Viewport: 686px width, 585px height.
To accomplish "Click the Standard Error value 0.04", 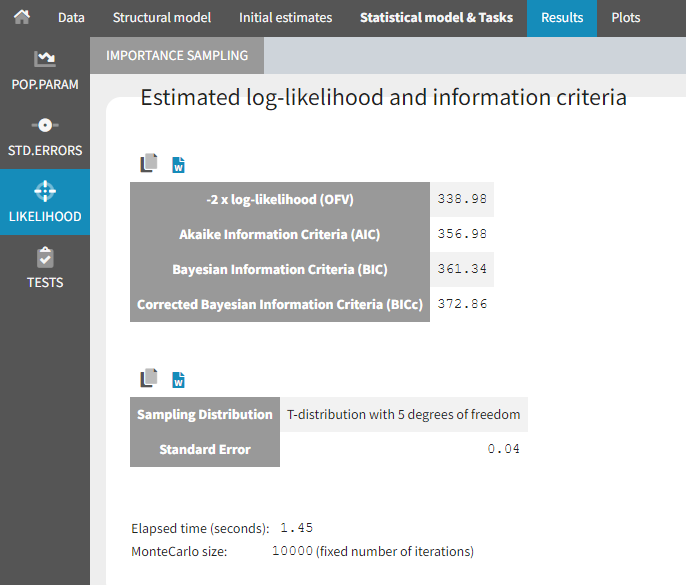I will (504, 449).
